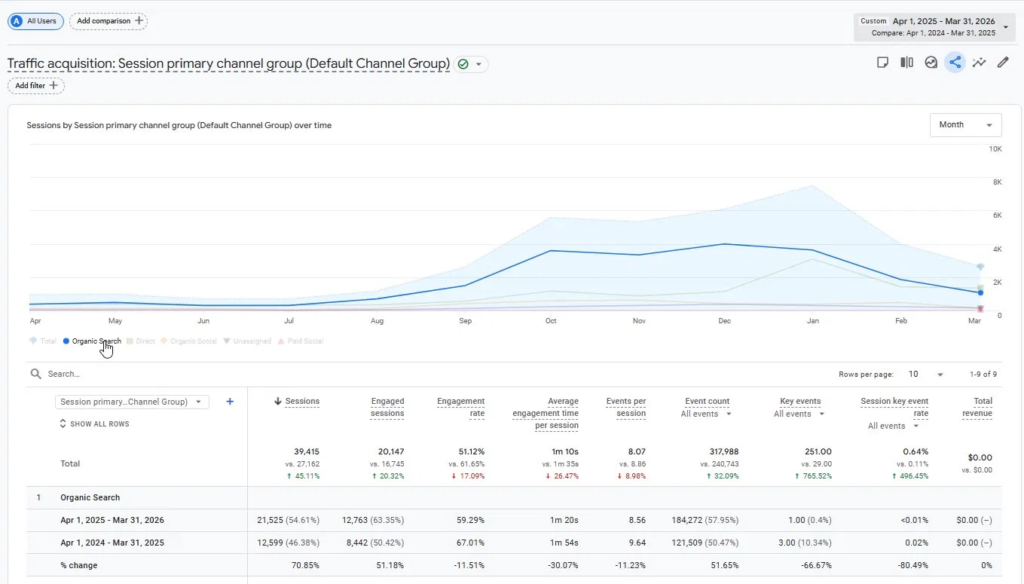Open the Month granularity dropdown
1024x584 pixels.
(x=965, y=125)
